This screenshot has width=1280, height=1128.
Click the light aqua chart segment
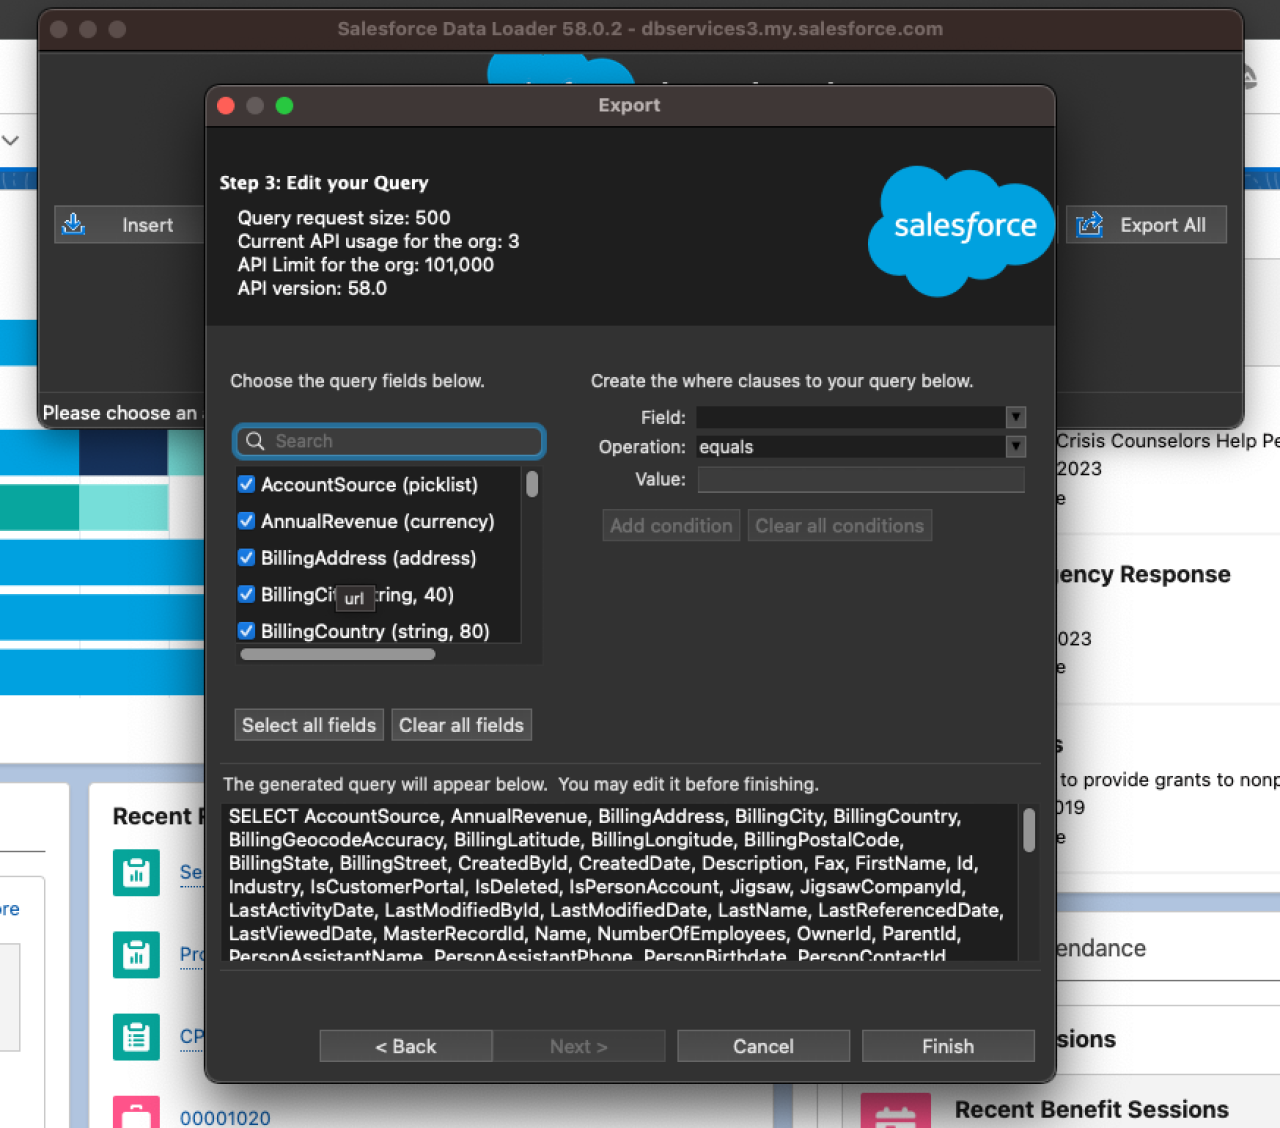point(123,507)
